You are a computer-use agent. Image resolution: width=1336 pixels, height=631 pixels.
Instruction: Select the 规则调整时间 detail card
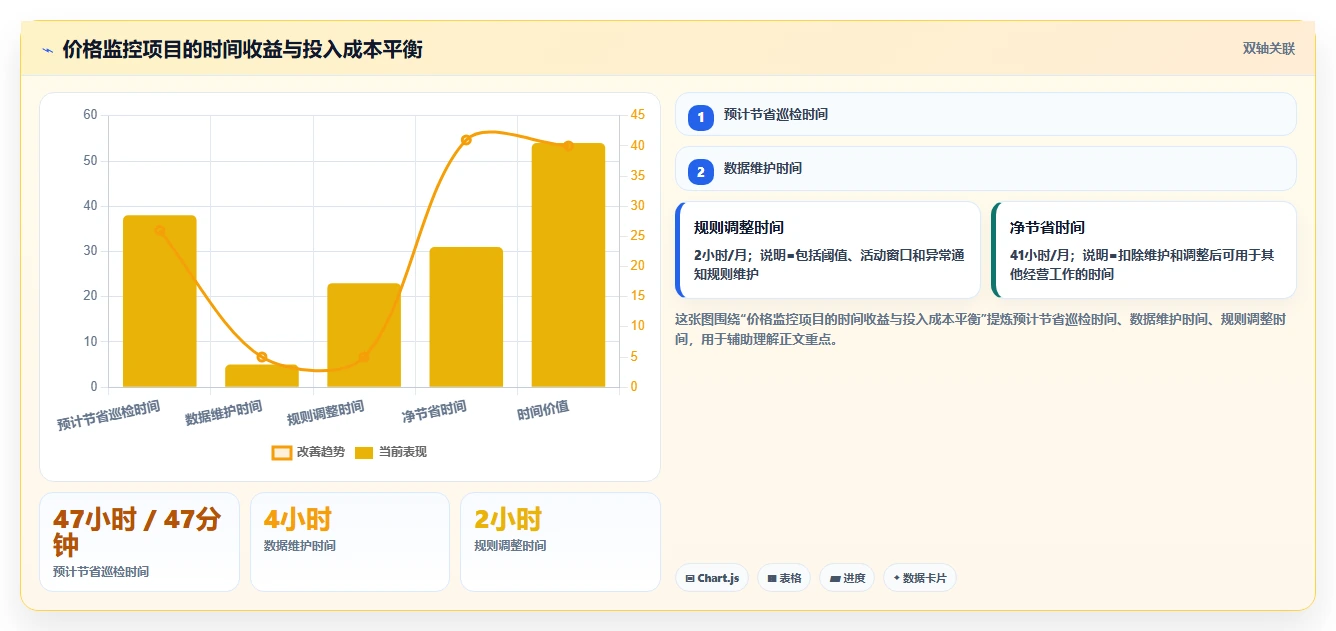coord(828,250)
